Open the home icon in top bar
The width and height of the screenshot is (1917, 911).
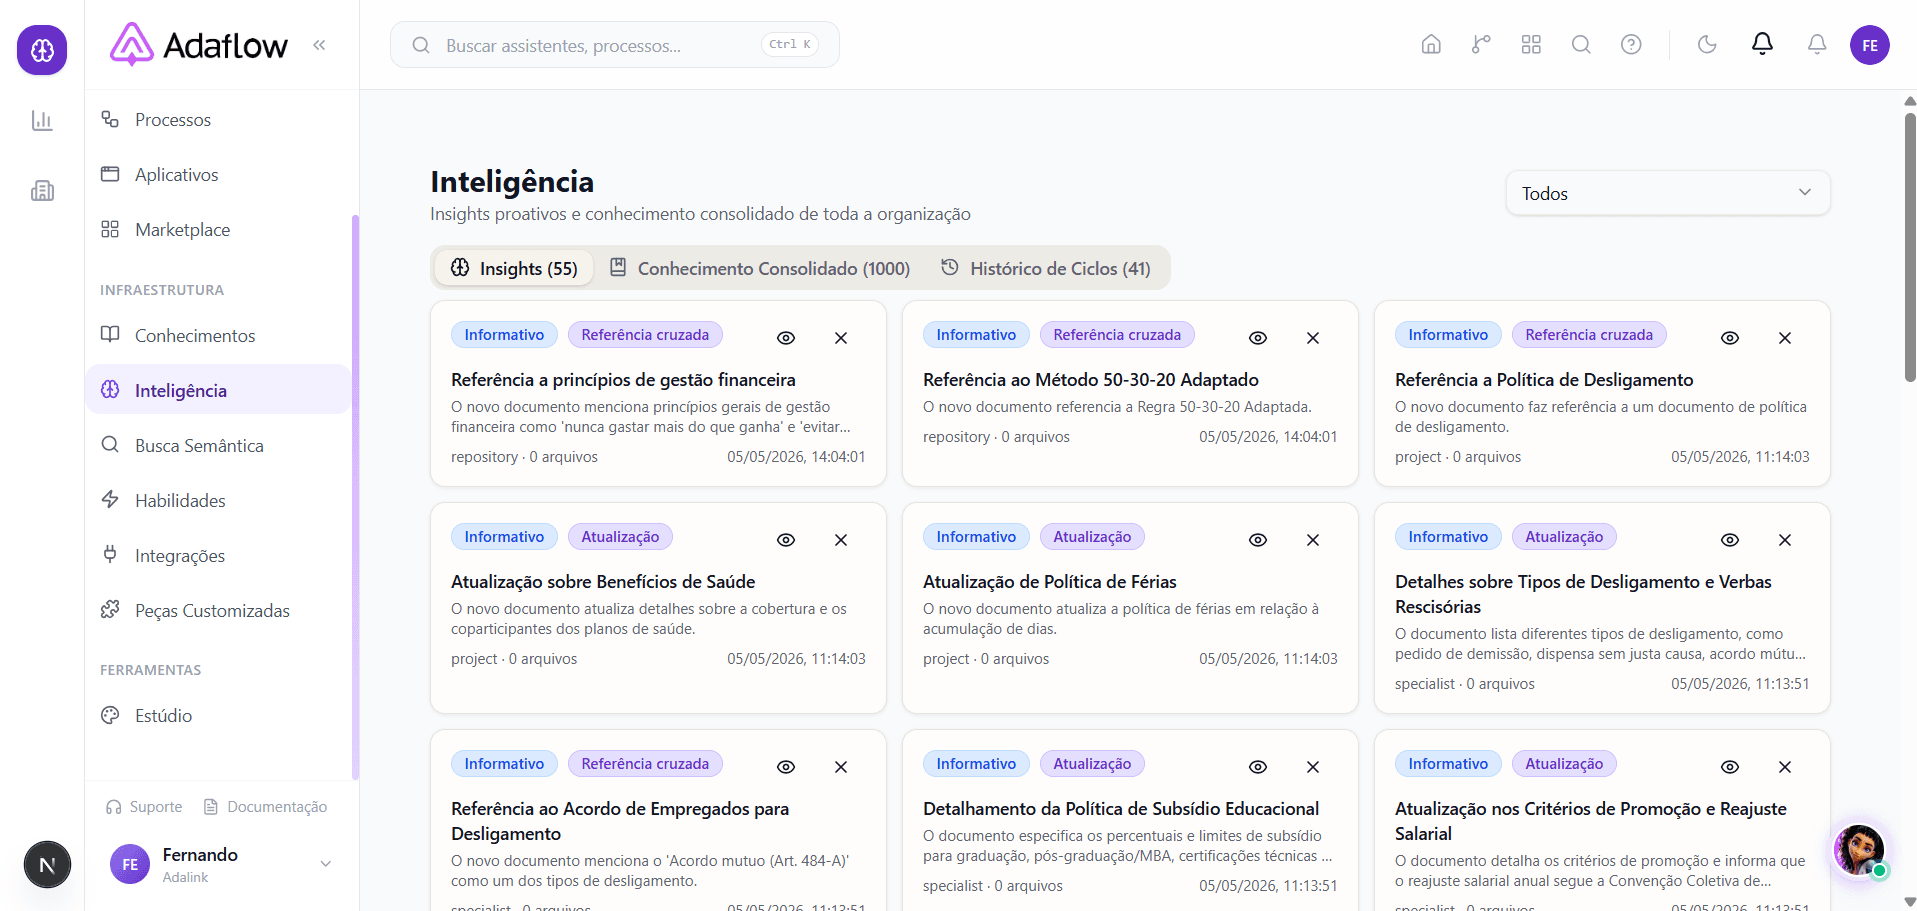pyautogui.click(x=1431, y=45)
